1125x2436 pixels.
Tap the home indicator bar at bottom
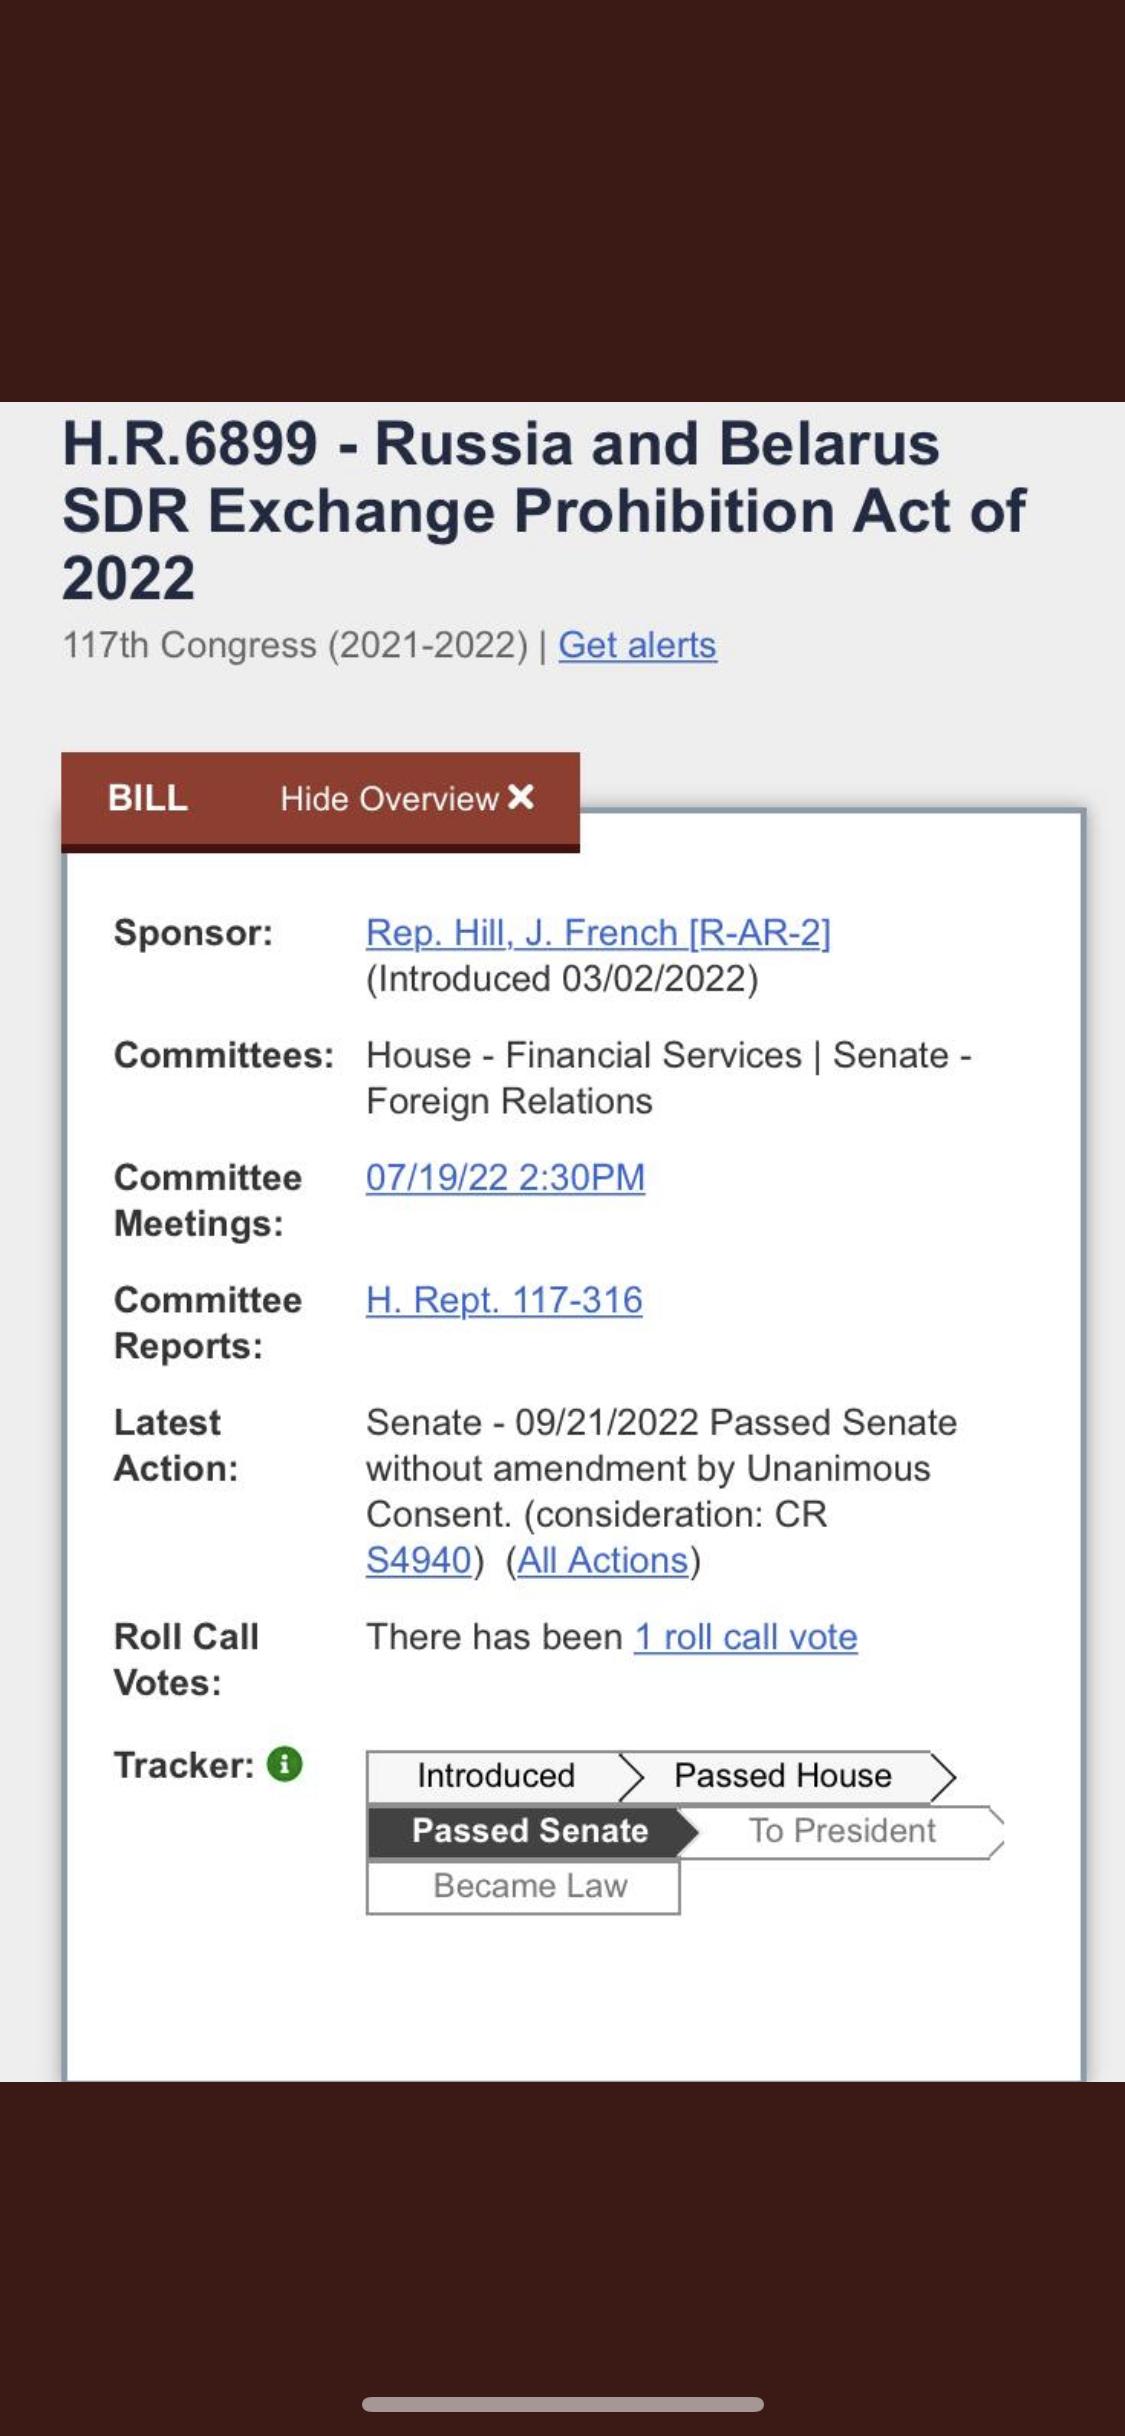(562, 2404)
